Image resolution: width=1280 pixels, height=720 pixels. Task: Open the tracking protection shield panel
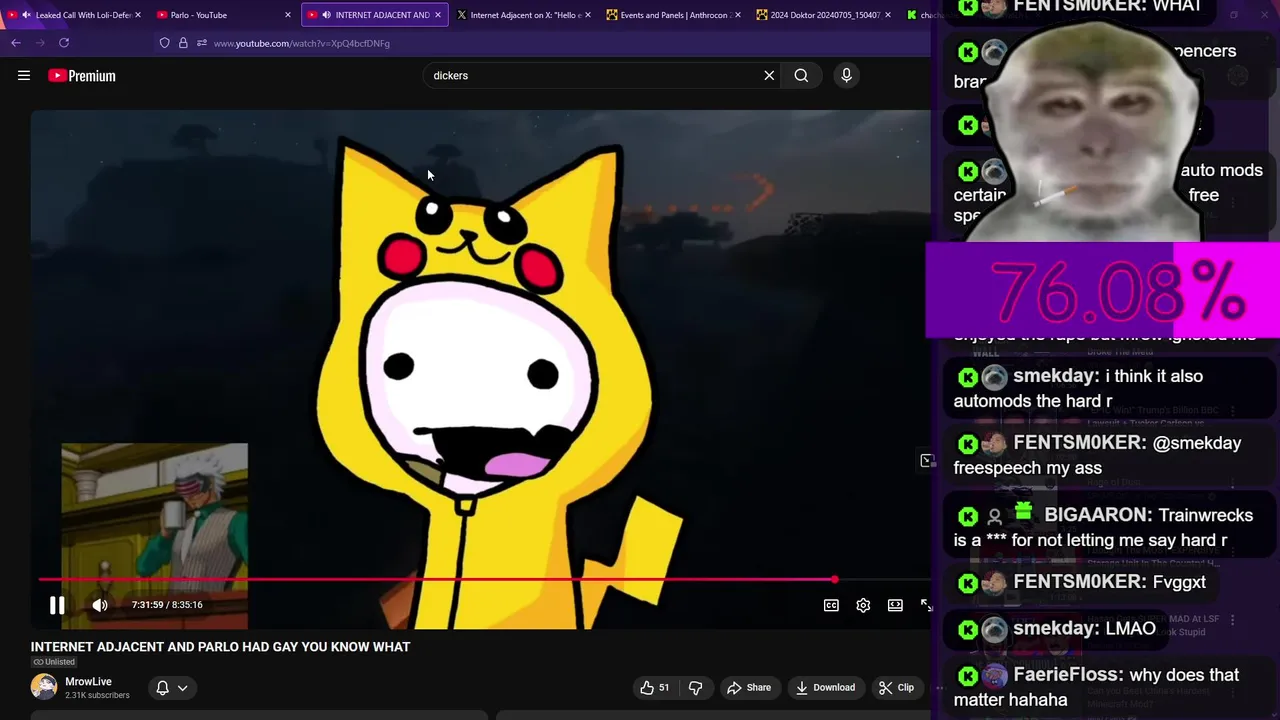[x=164, y=43]
